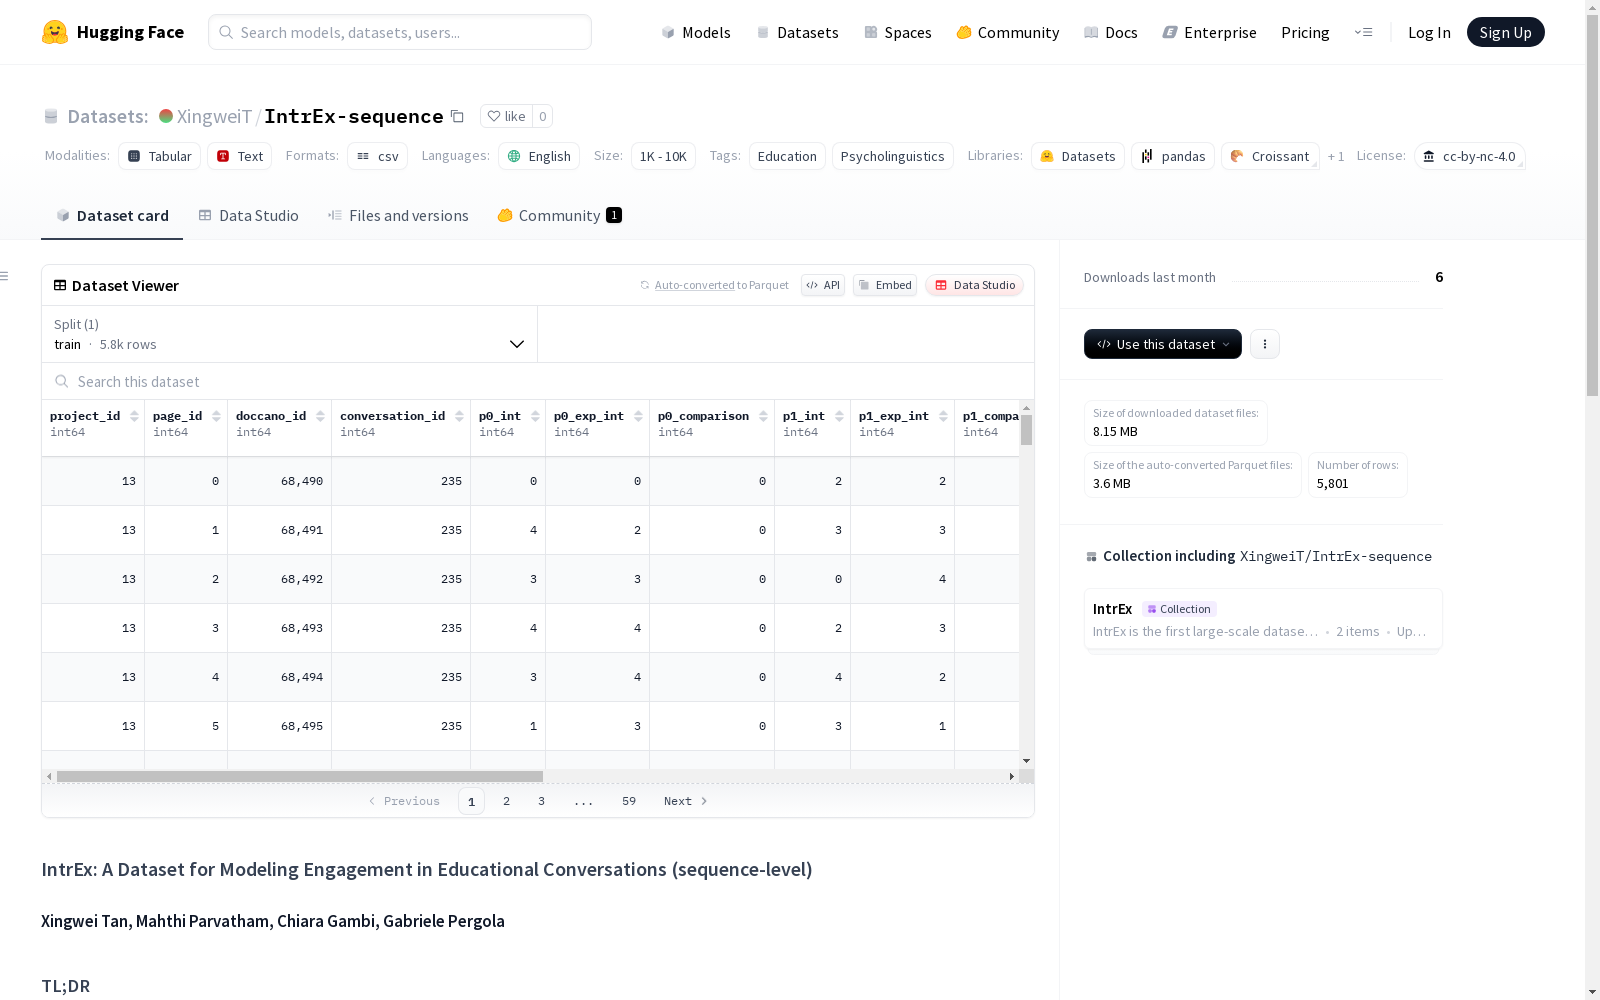
Task: Sort table by project_id column
Action: click(x=134, y=416)
